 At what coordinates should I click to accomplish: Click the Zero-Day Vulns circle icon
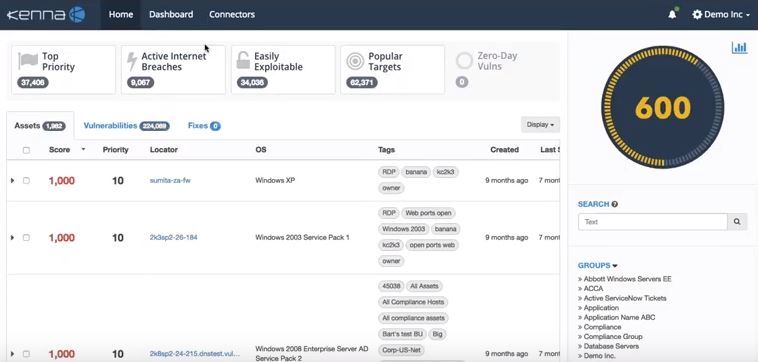(x=464, y=61)
